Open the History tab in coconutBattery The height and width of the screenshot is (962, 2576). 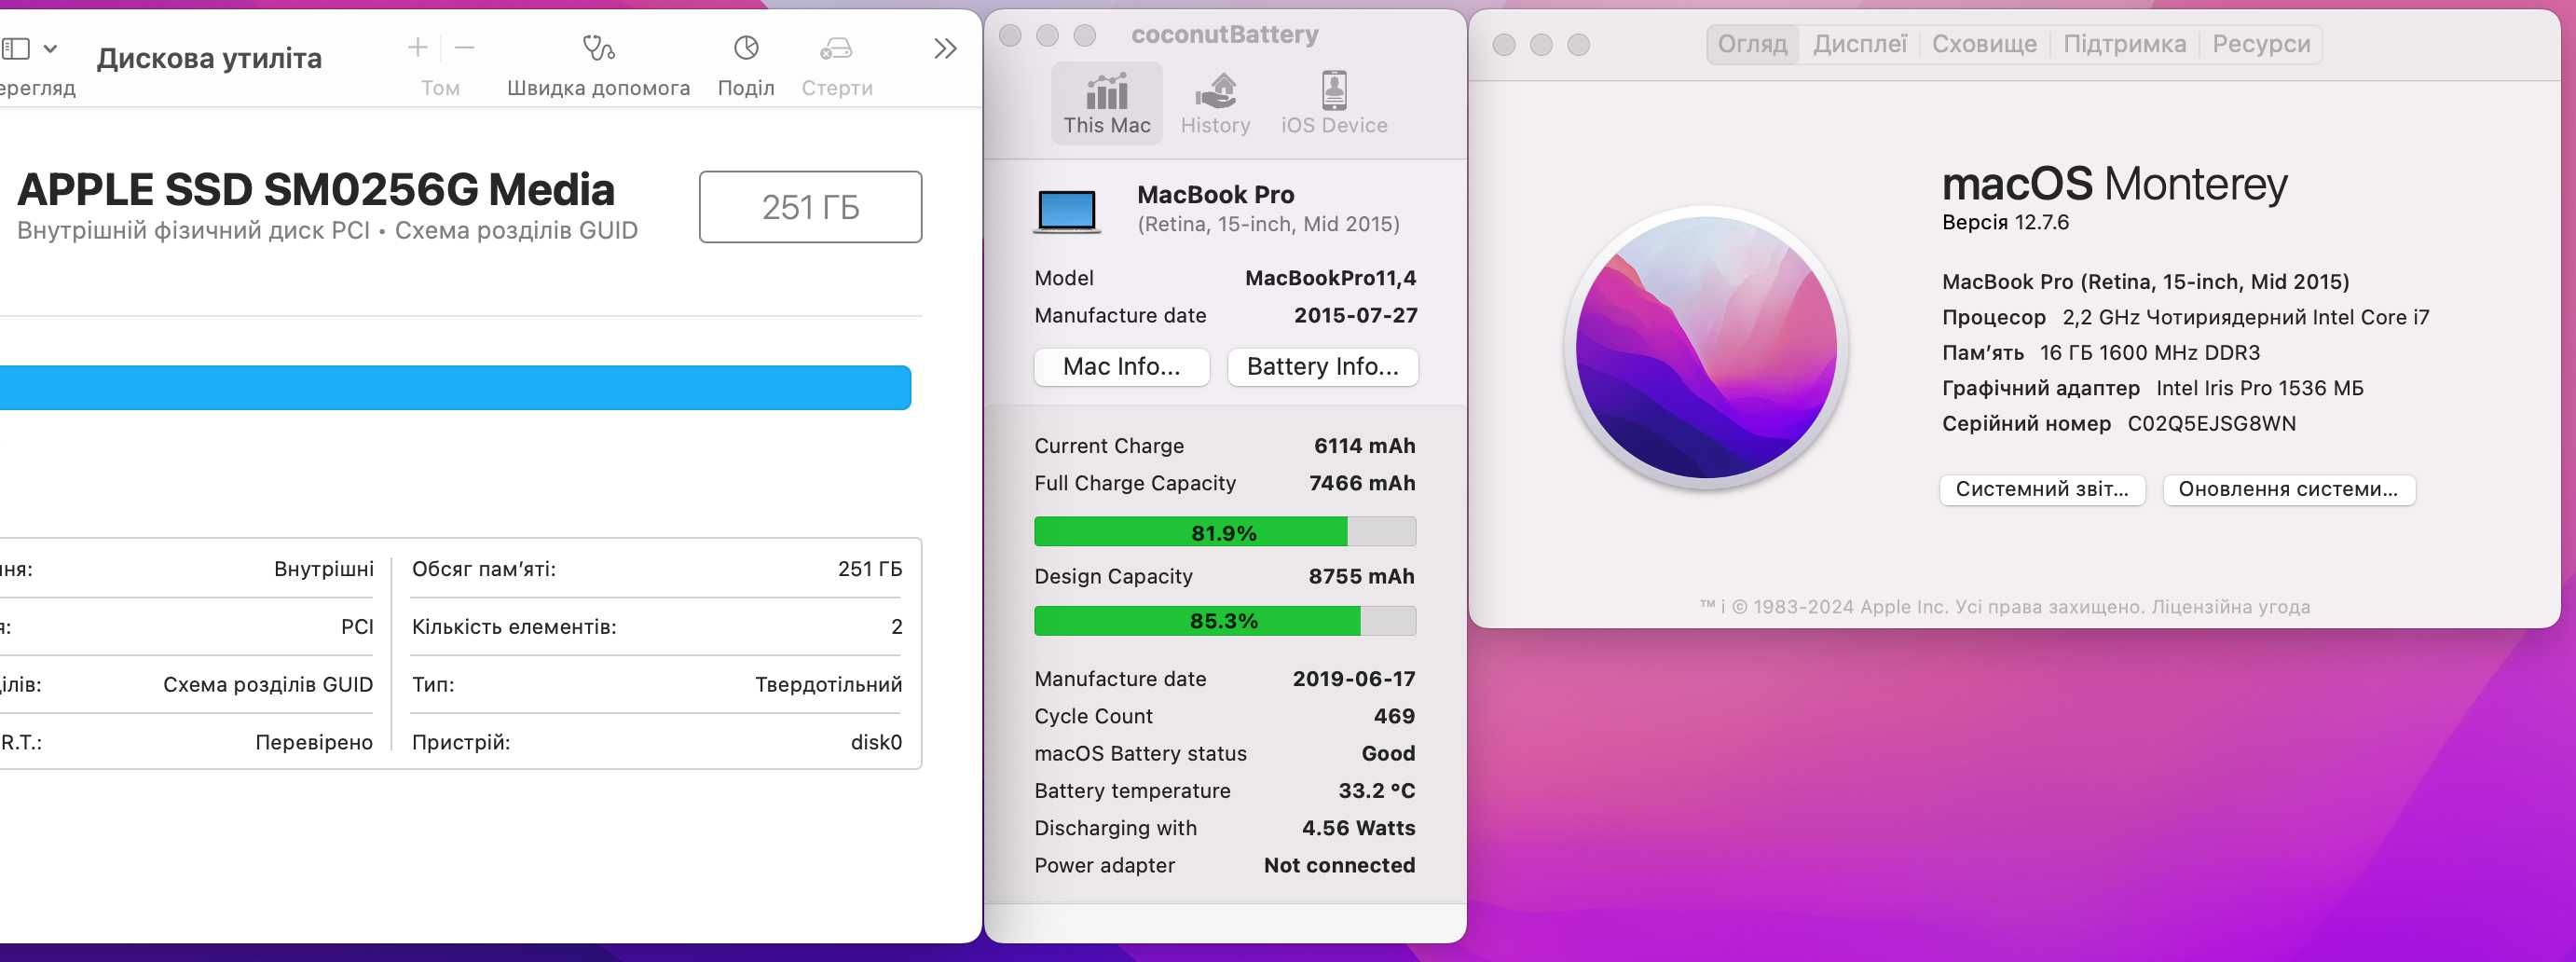[x=1215, y=104]
